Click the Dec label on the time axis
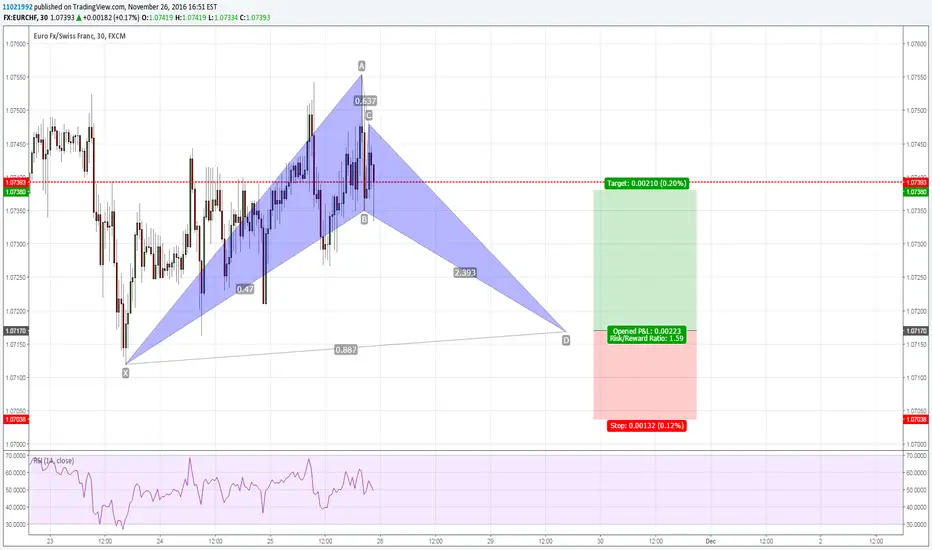This screenshot has width=932, height=550. pyautogui.click(x=710, y=541)
